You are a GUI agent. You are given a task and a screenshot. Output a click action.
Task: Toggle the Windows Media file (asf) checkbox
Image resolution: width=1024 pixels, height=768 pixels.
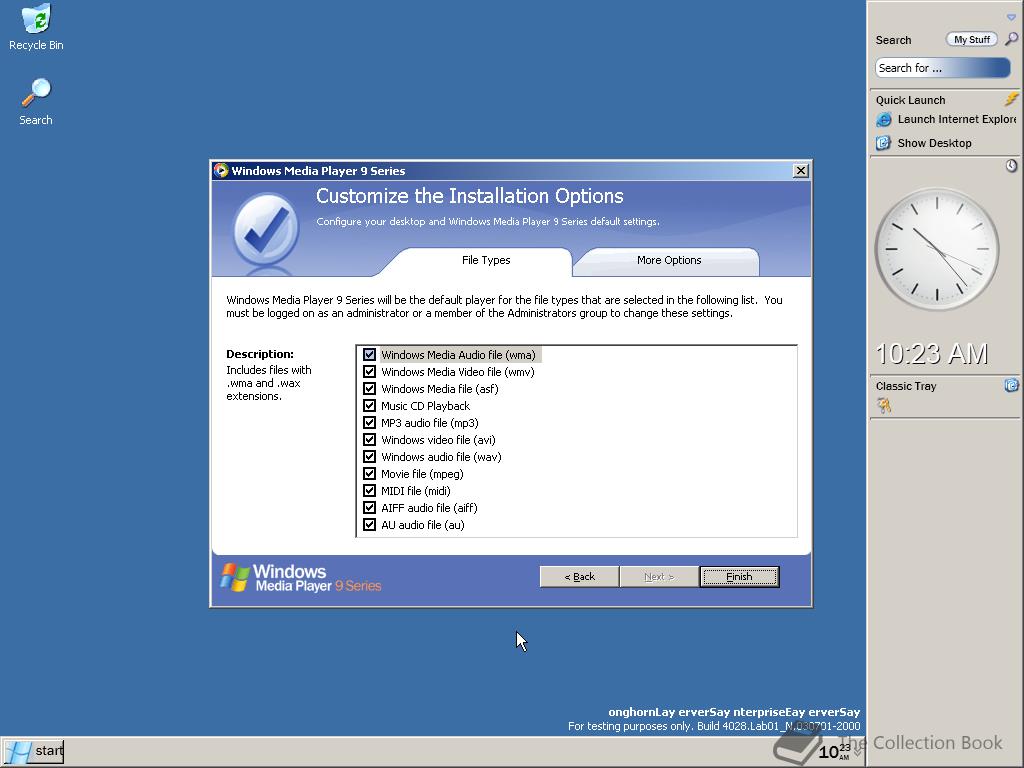(370, 389)
